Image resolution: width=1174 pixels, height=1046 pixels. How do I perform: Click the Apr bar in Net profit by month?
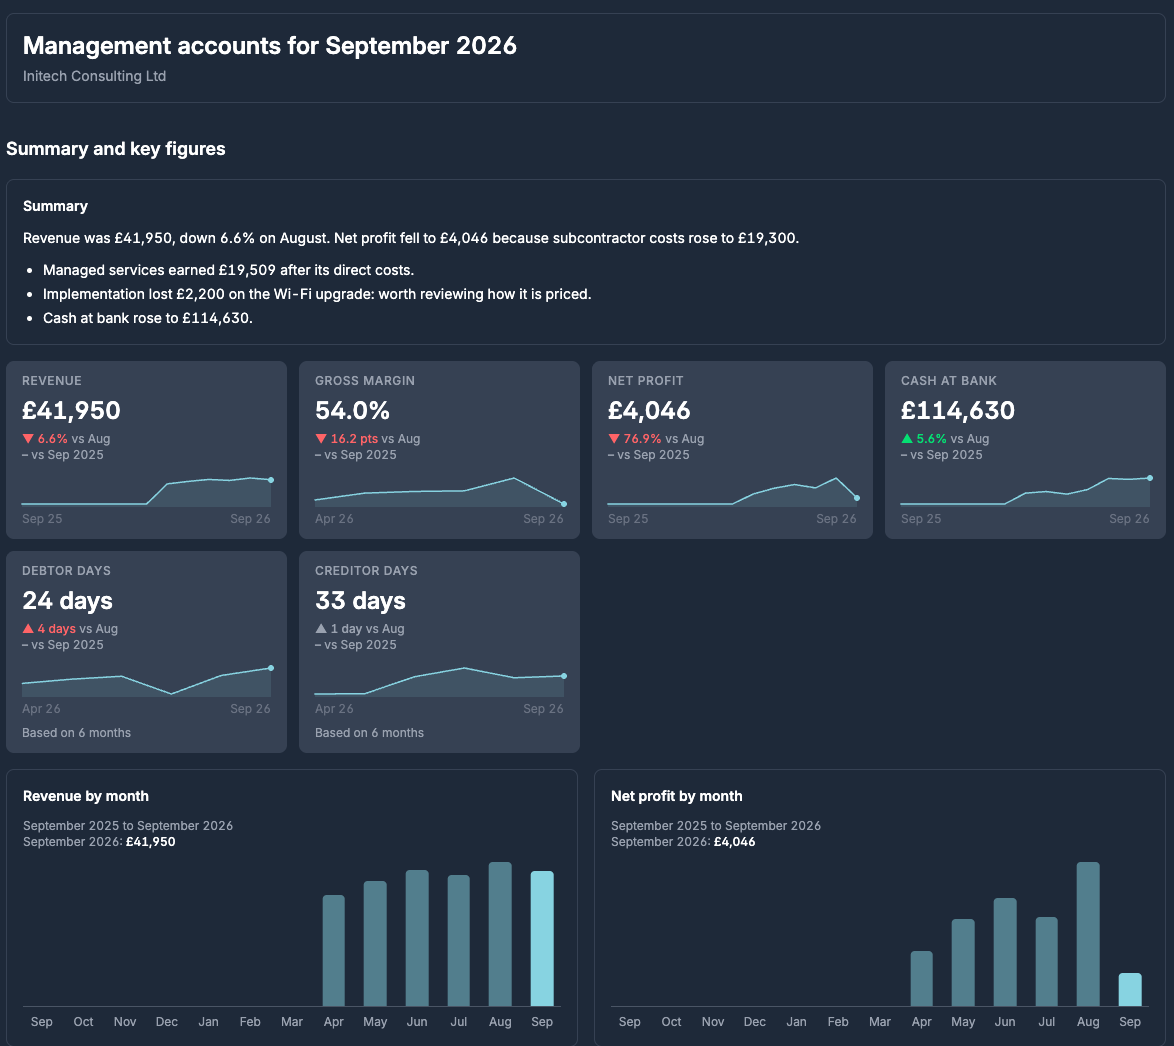(x=922, y=979)
